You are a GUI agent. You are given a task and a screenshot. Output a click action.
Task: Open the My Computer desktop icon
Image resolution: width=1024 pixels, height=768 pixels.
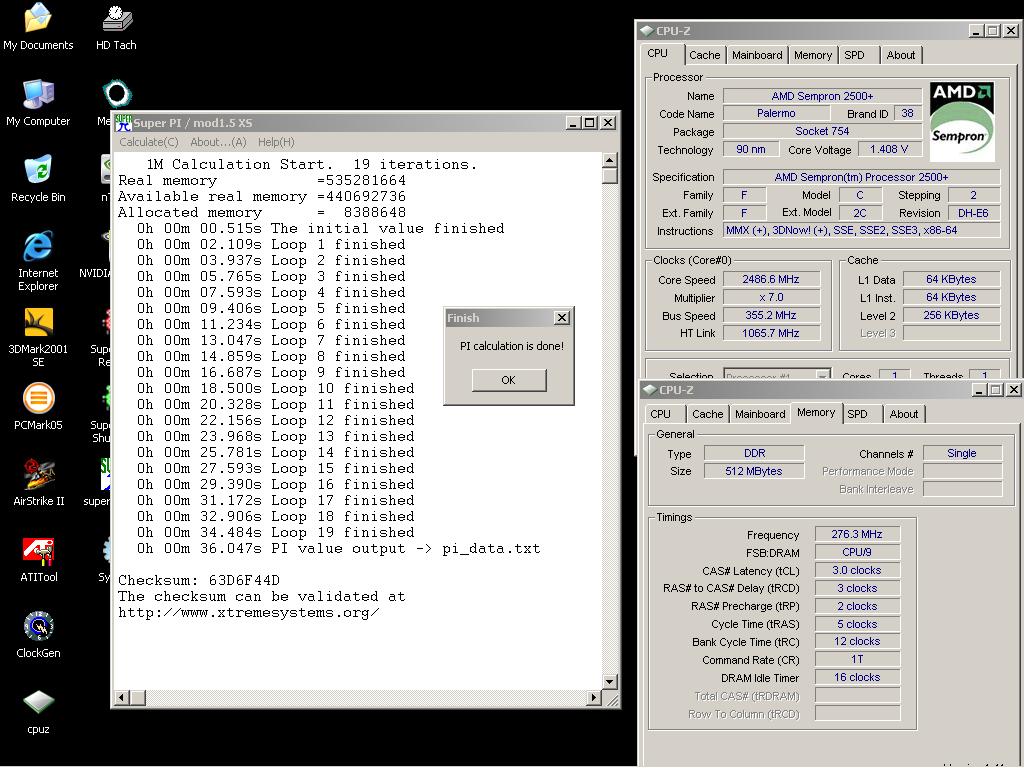pyautogui.click(x=38, y=103)
